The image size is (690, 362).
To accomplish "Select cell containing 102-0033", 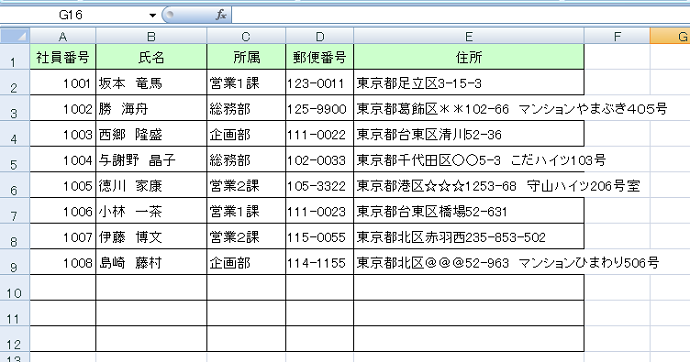I will click(x=319, y=160).
